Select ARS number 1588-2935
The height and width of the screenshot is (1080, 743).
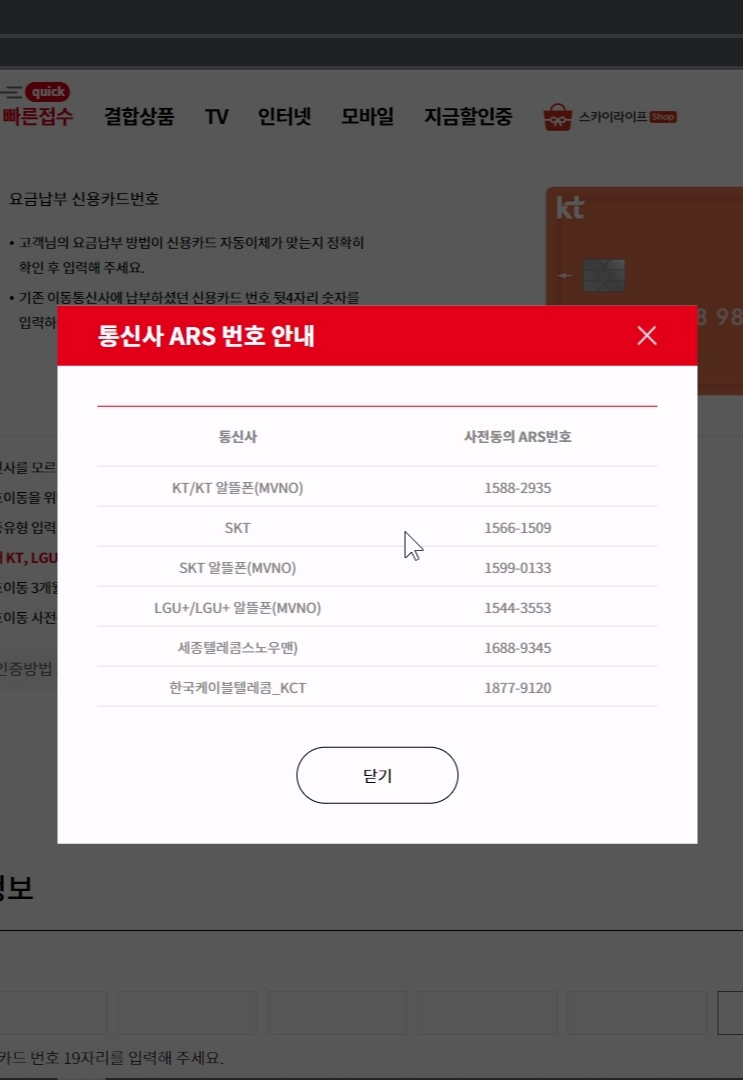coord(518,488)
